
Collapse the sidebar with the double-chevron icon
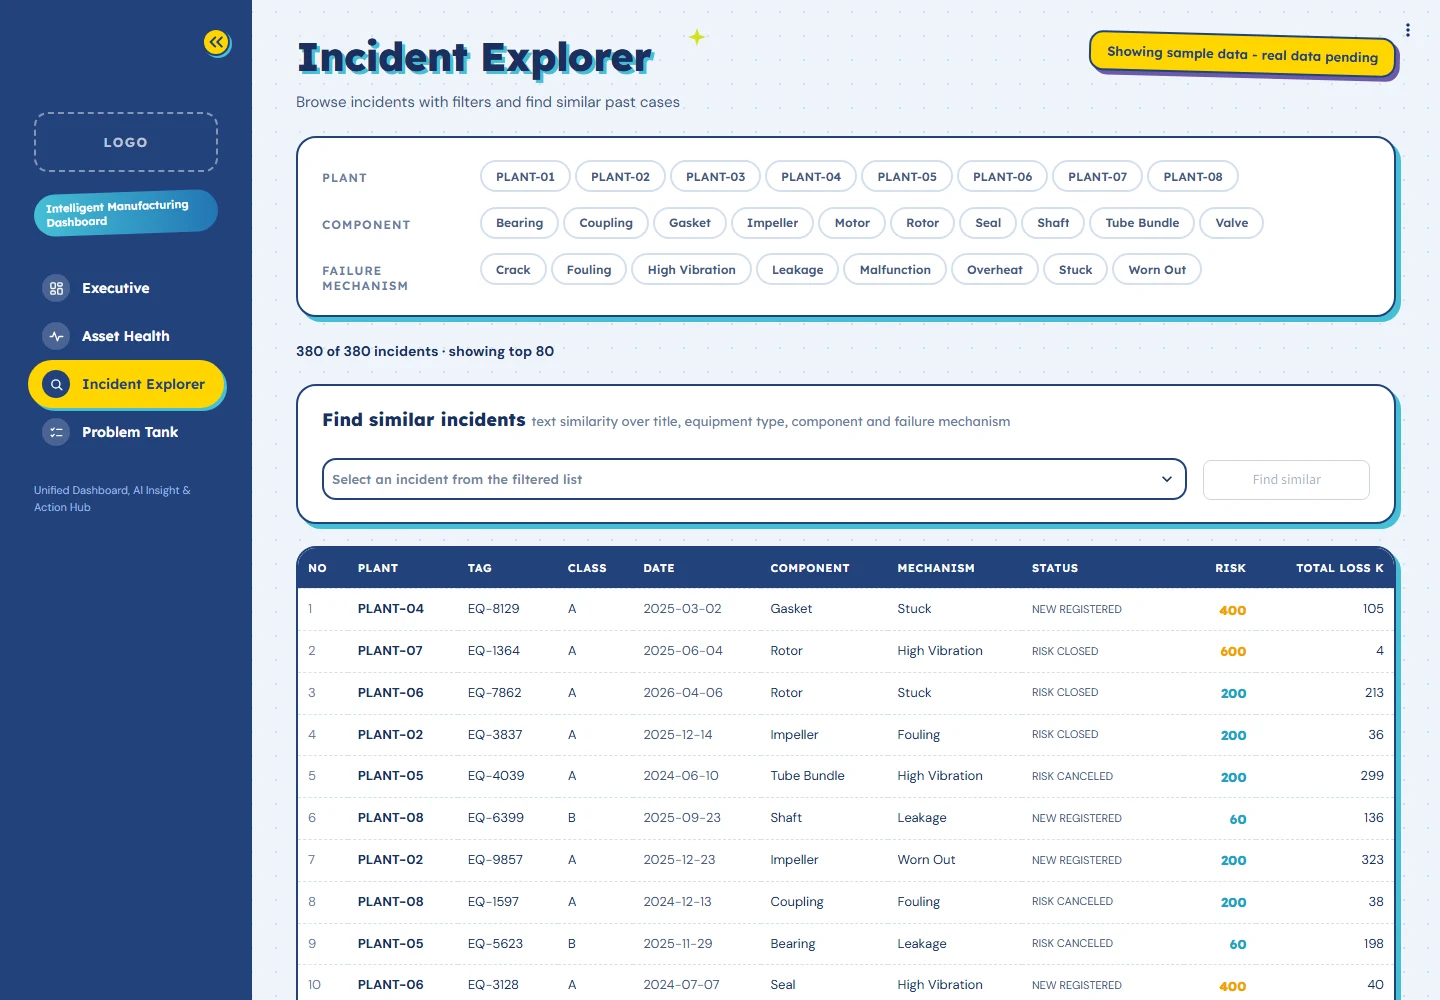click(x=217, y=42)
